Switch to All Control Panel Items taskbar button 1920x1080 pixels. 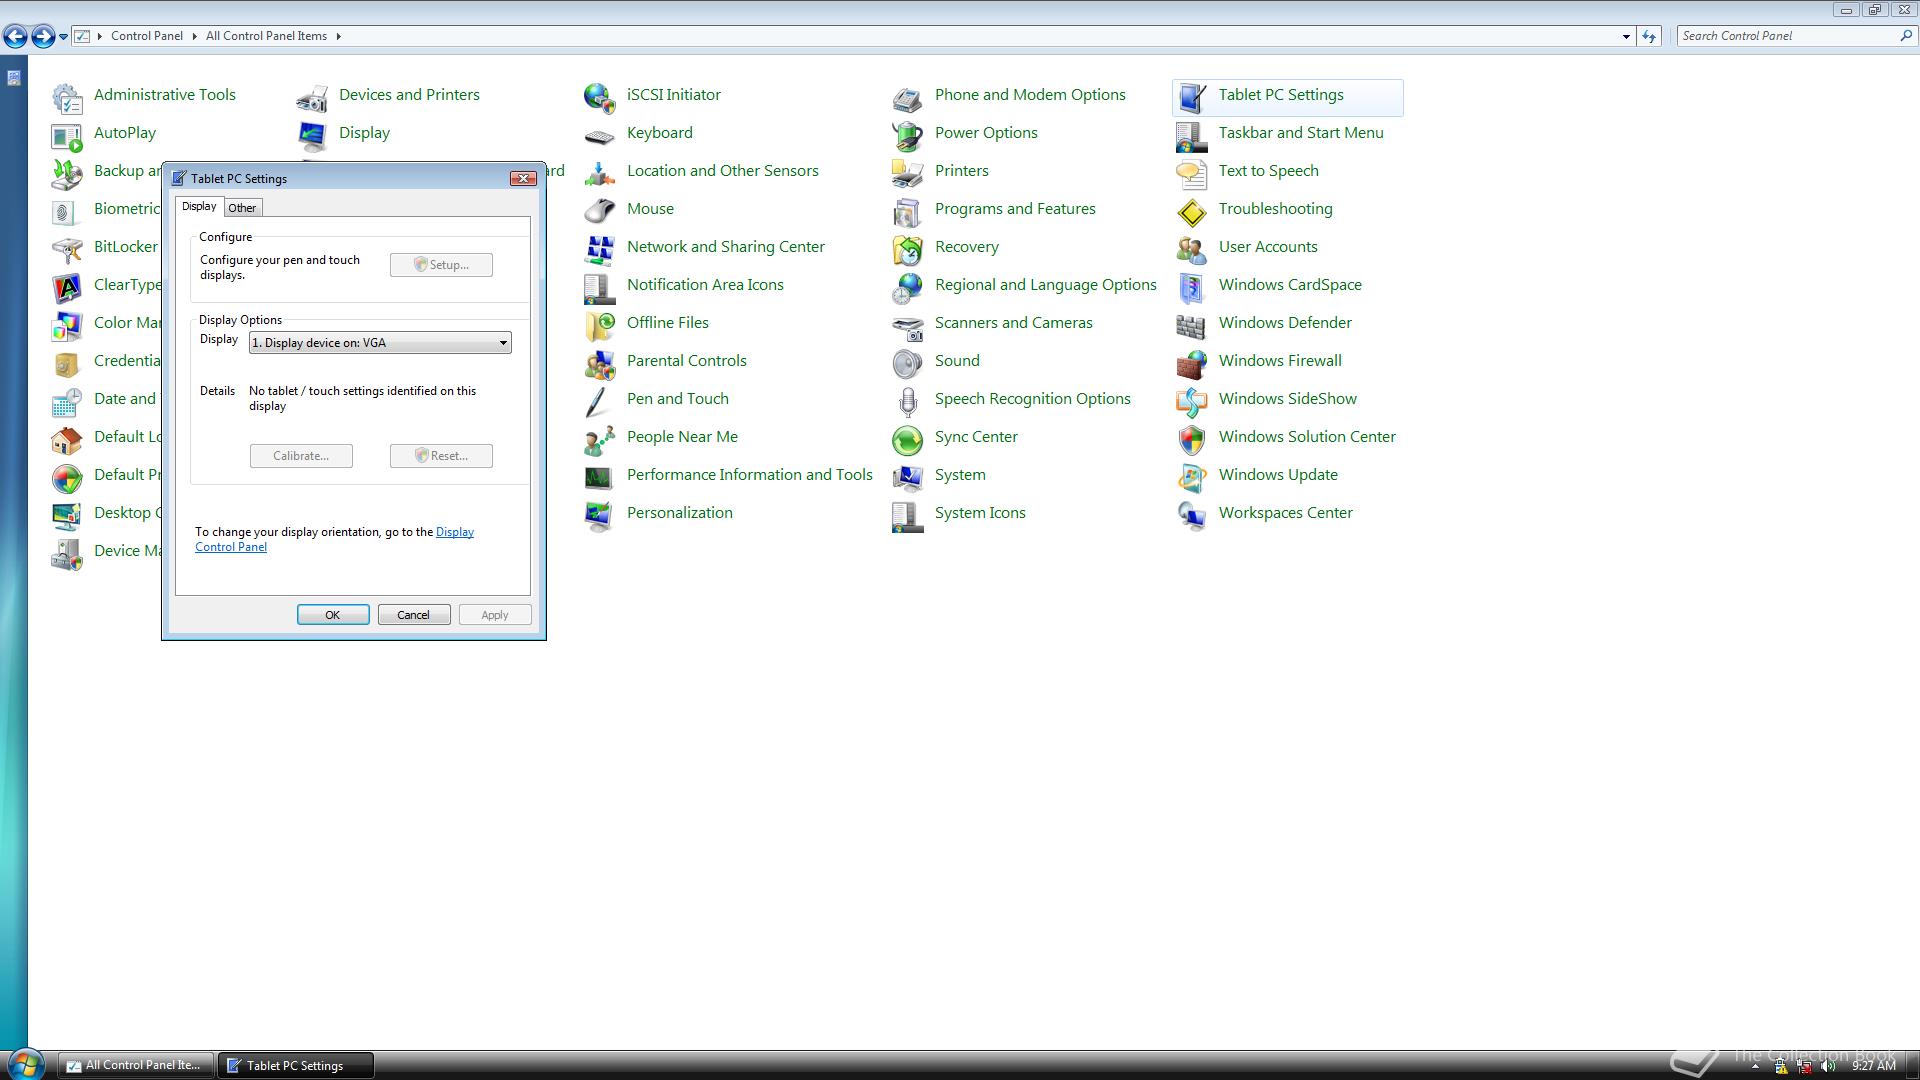135,1066
